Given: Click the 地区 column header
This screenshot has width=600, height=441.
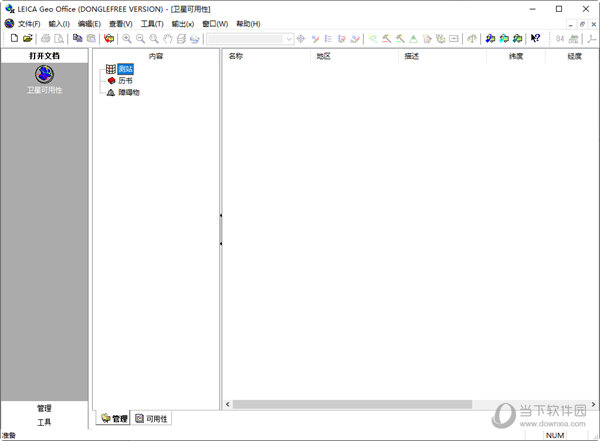Looking at the screenshot, I should (x=355, y=56).
